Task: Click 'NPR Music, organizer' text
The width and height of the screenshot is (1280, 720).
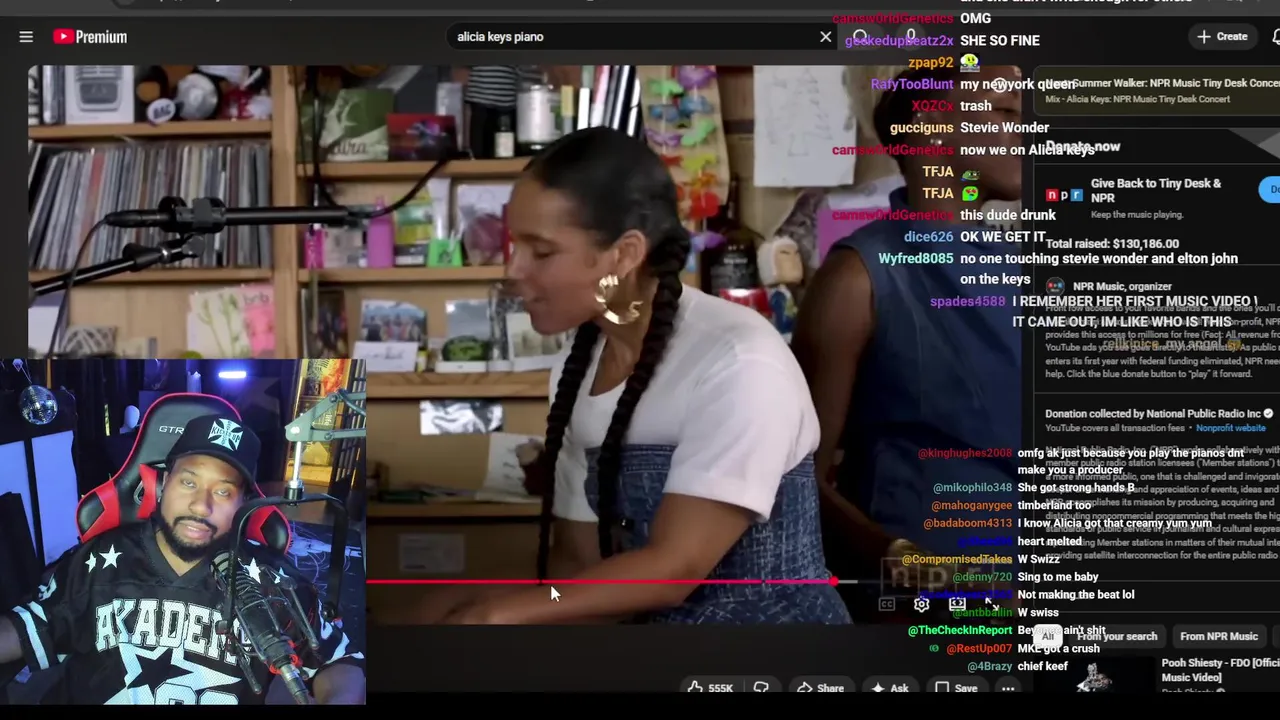Action: 1121,287
